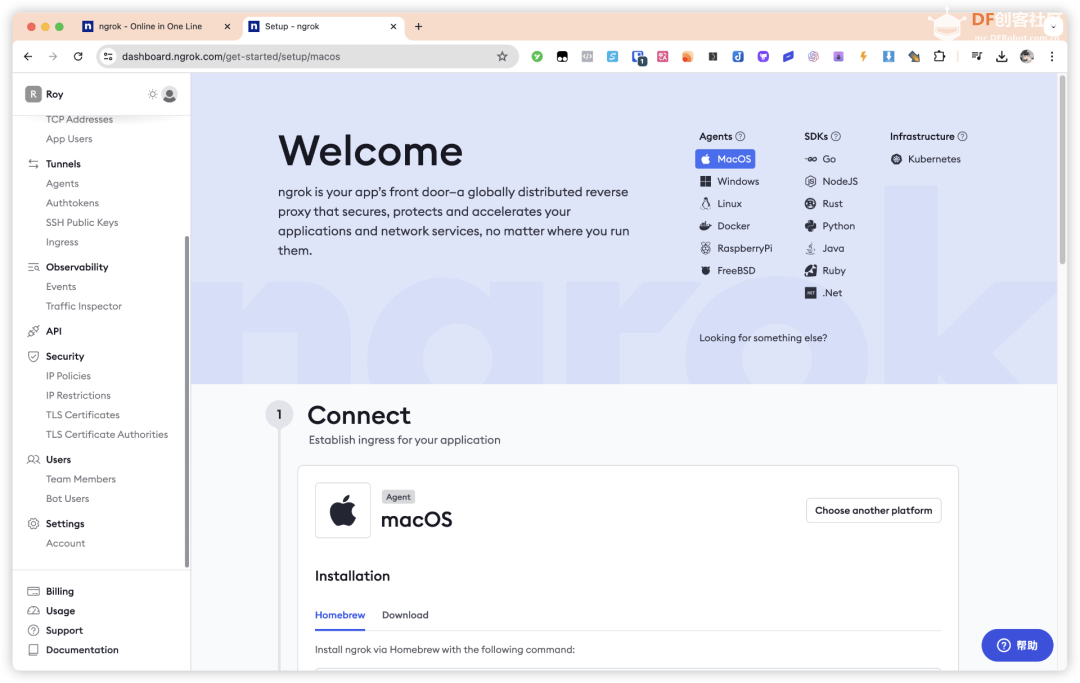Choose the RaspberryPi agent
1080x683 pixels.
coord(736,249)
